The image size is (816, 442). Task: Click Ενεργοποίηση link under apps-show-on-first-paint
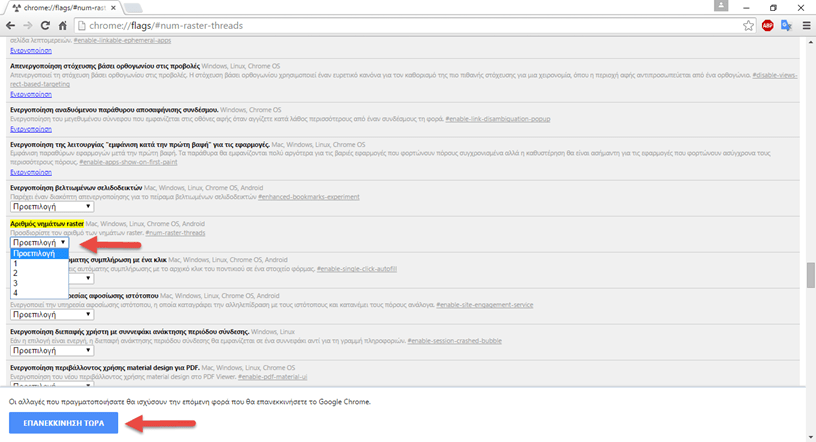point(31,172)
